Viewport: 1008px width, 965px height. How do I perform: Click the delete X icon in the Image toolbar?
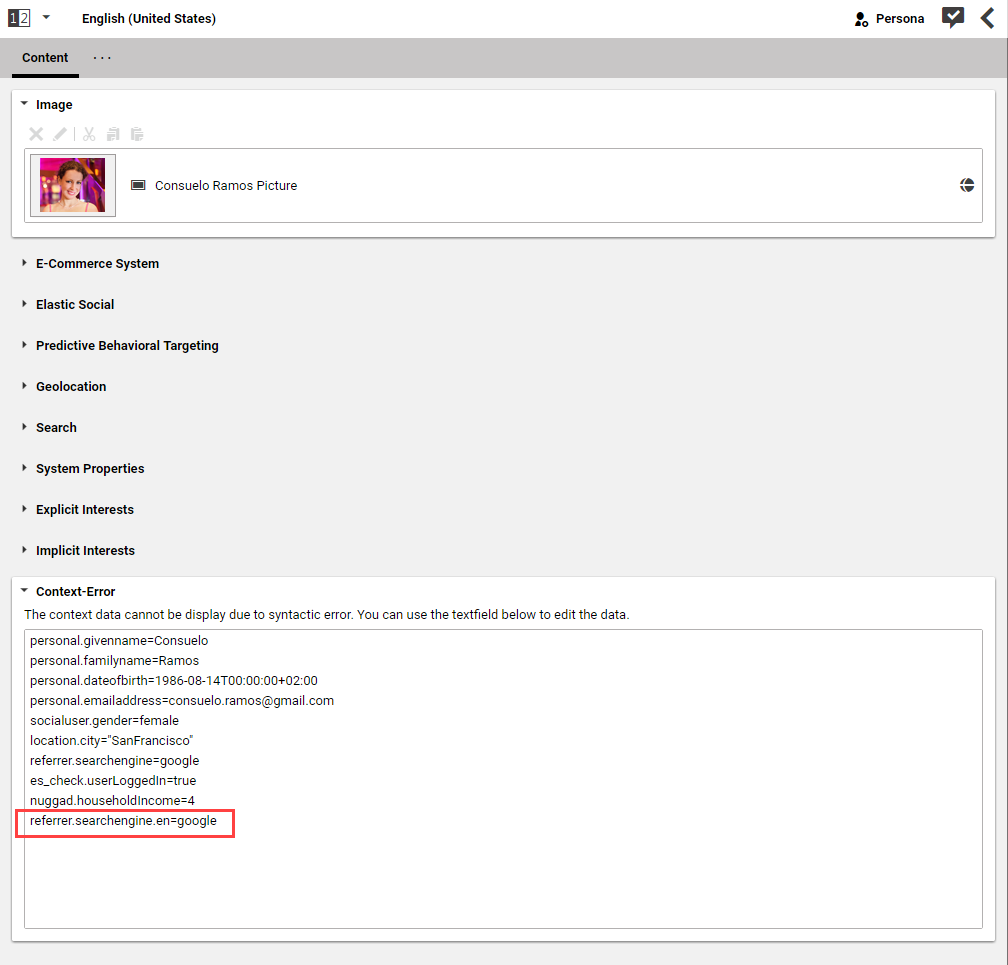36,134
